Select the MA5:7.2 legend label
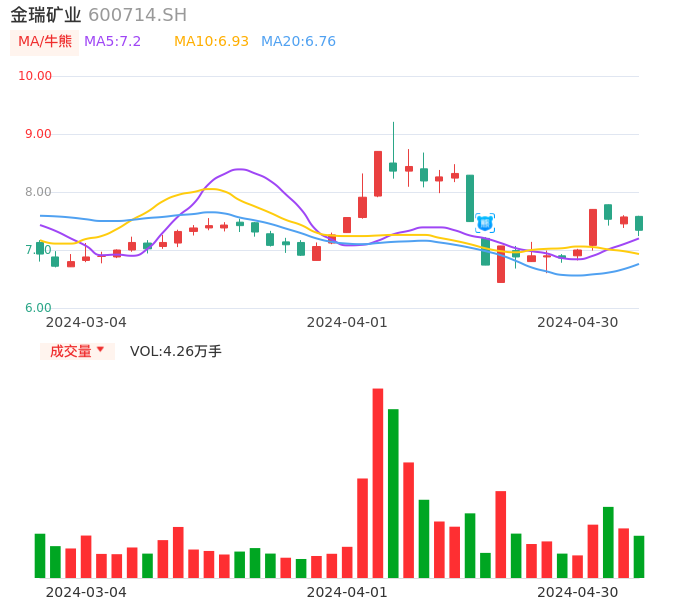 [112, 42]
